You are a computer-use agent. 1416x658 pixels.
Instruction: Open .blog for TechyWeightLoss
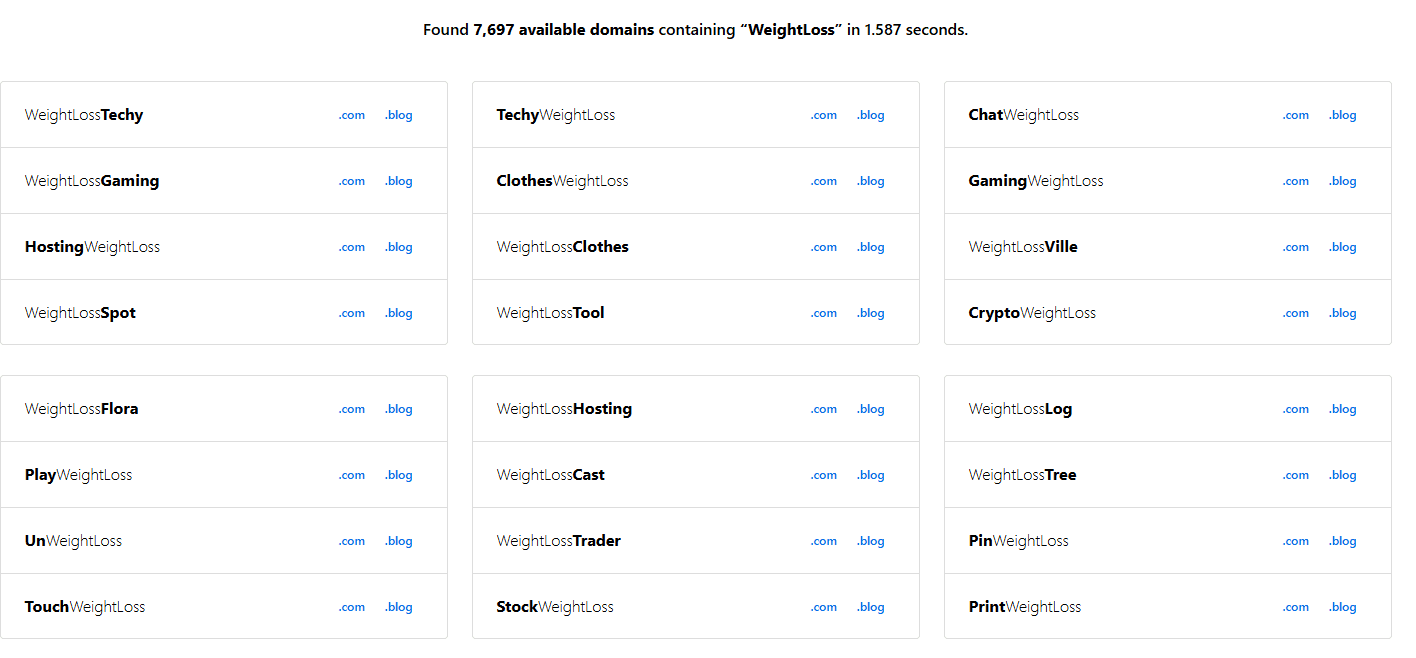(x=870, y=115)
